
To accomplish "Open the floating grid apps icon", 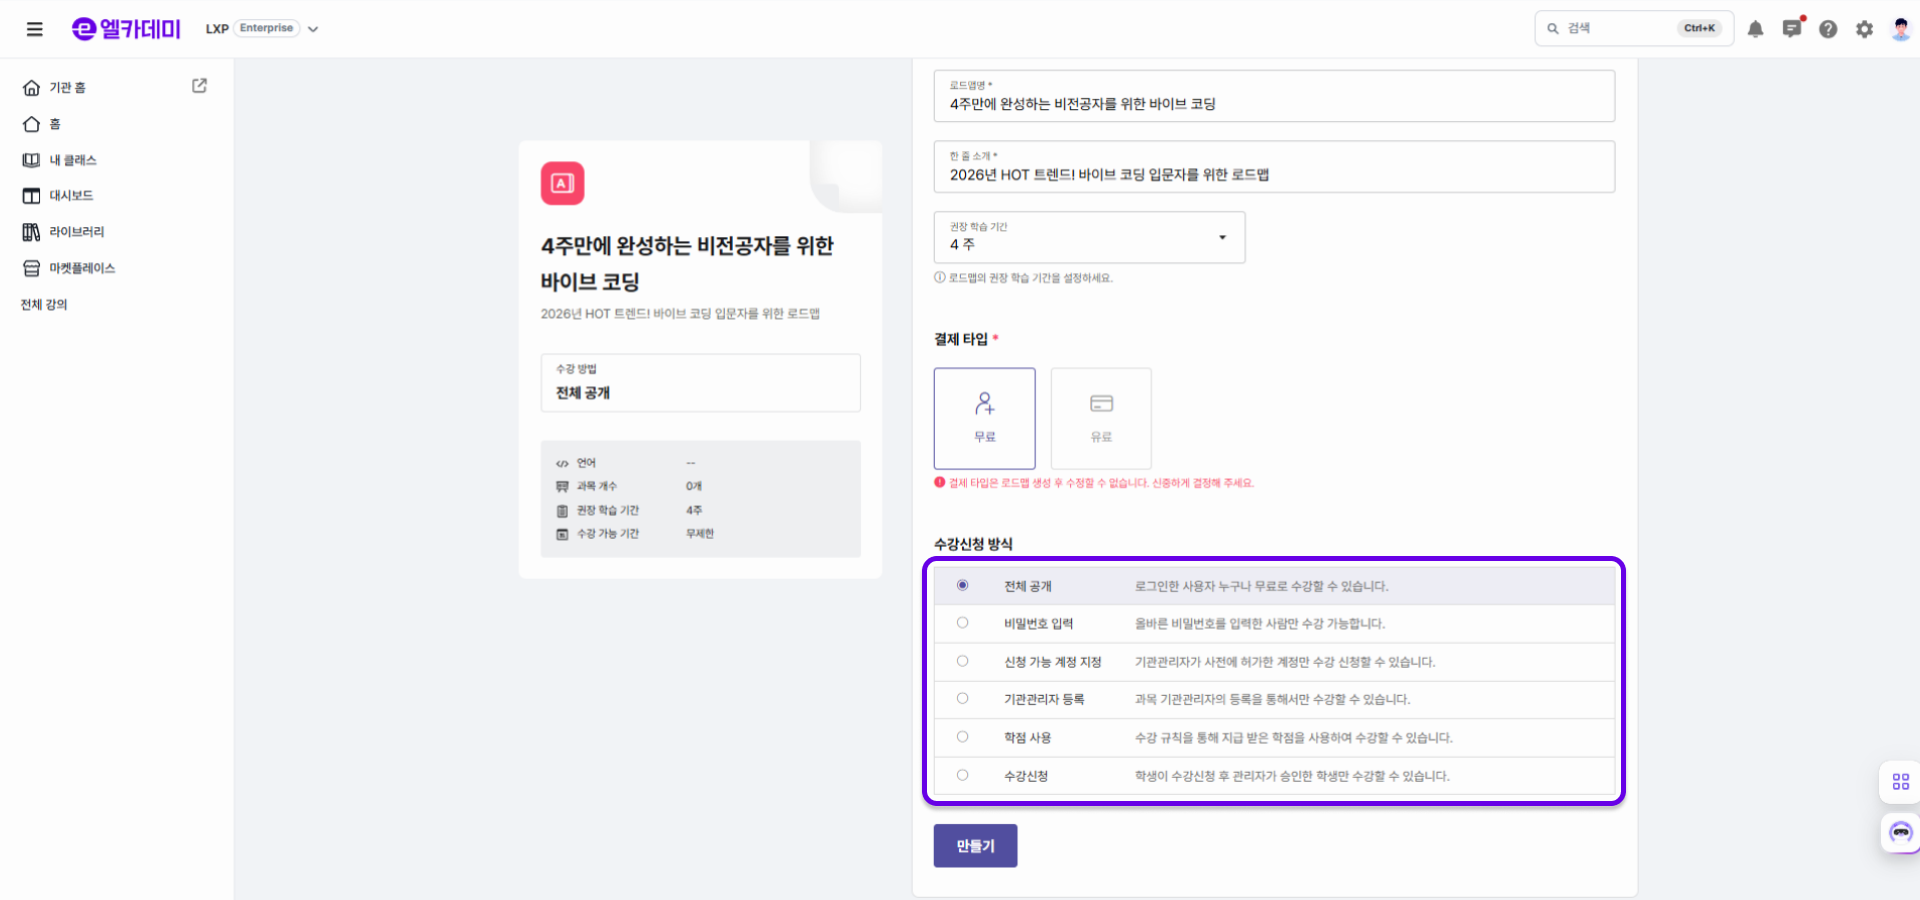I will [x=1900, y=781].
